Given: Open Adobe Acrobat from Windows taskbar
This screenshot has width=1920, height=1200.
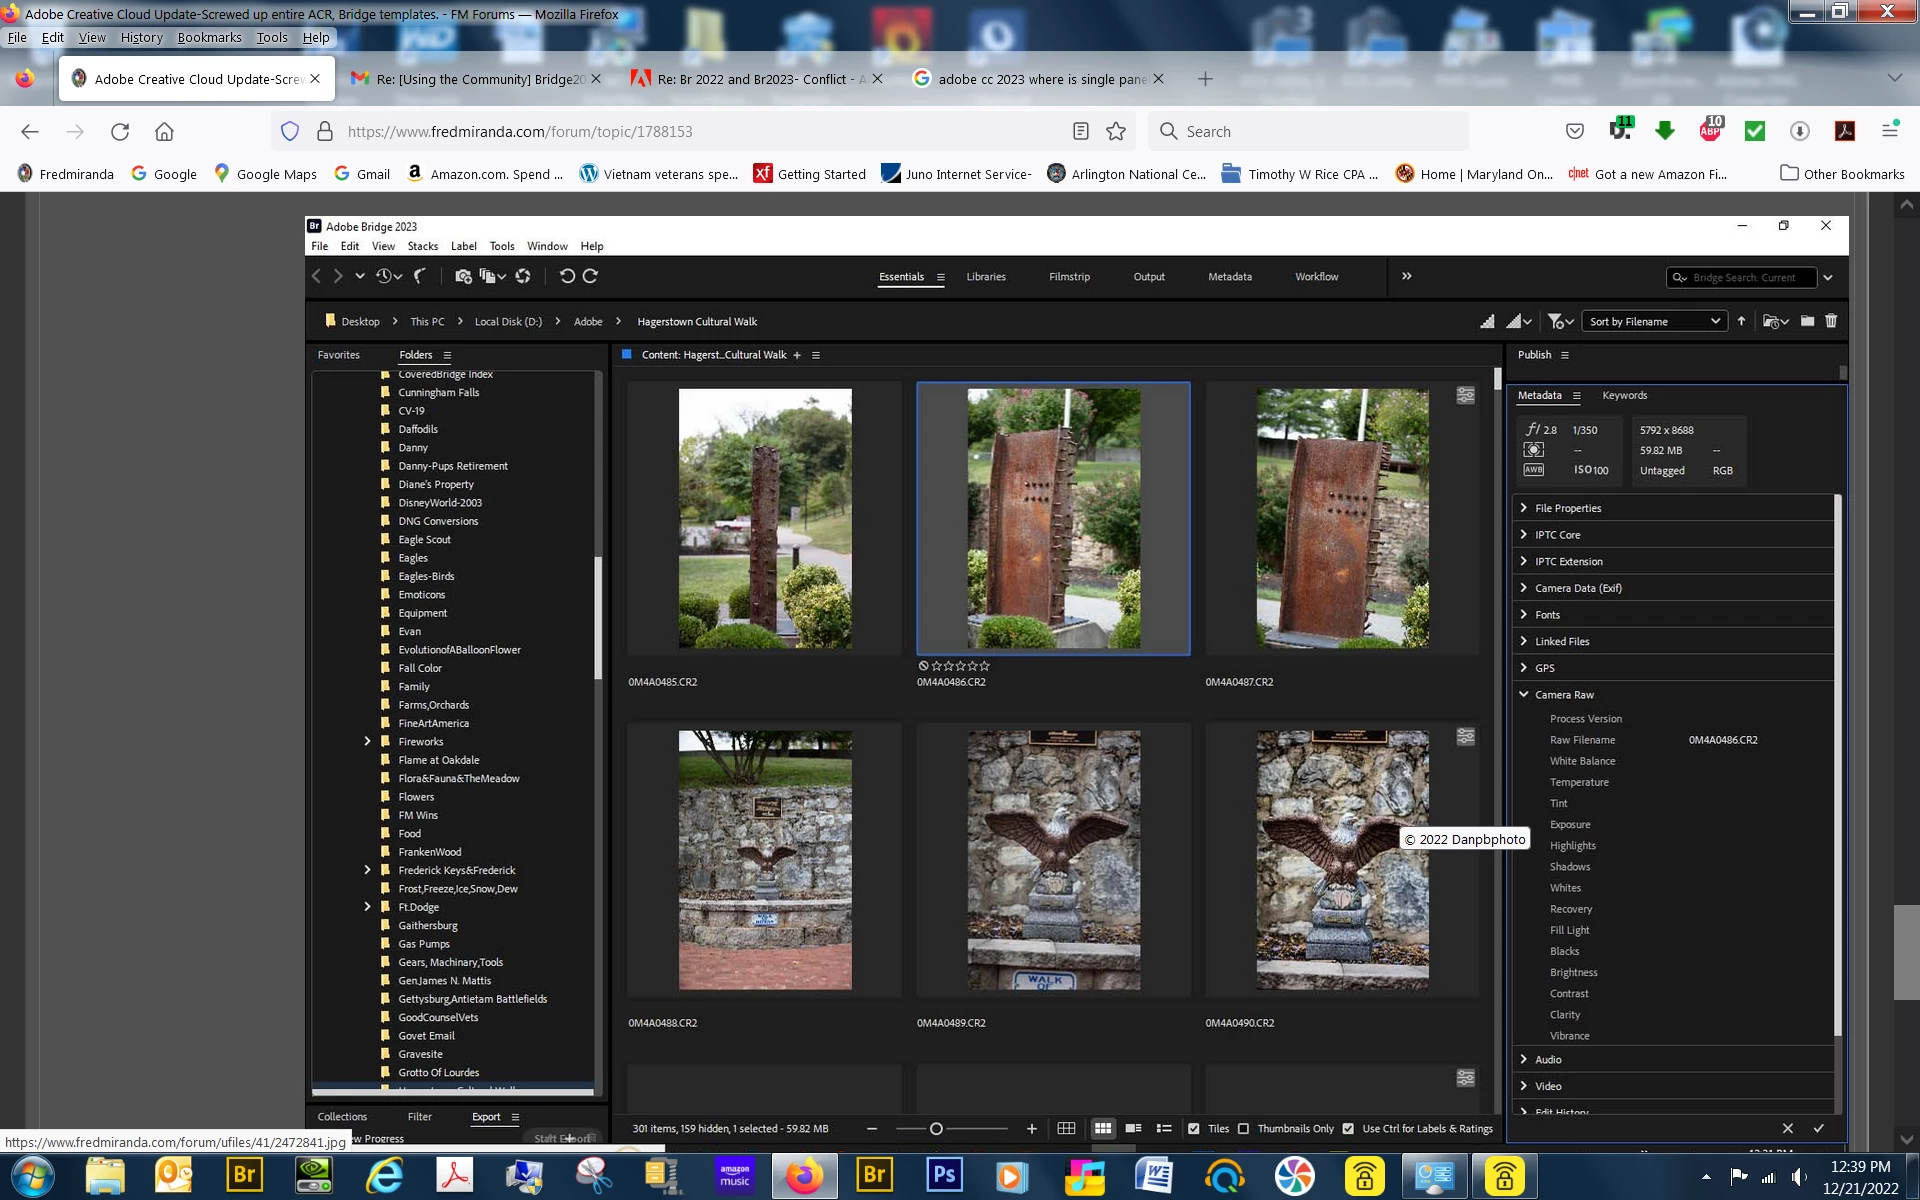Looking at the screenshot, I should tap(455, 1176).
